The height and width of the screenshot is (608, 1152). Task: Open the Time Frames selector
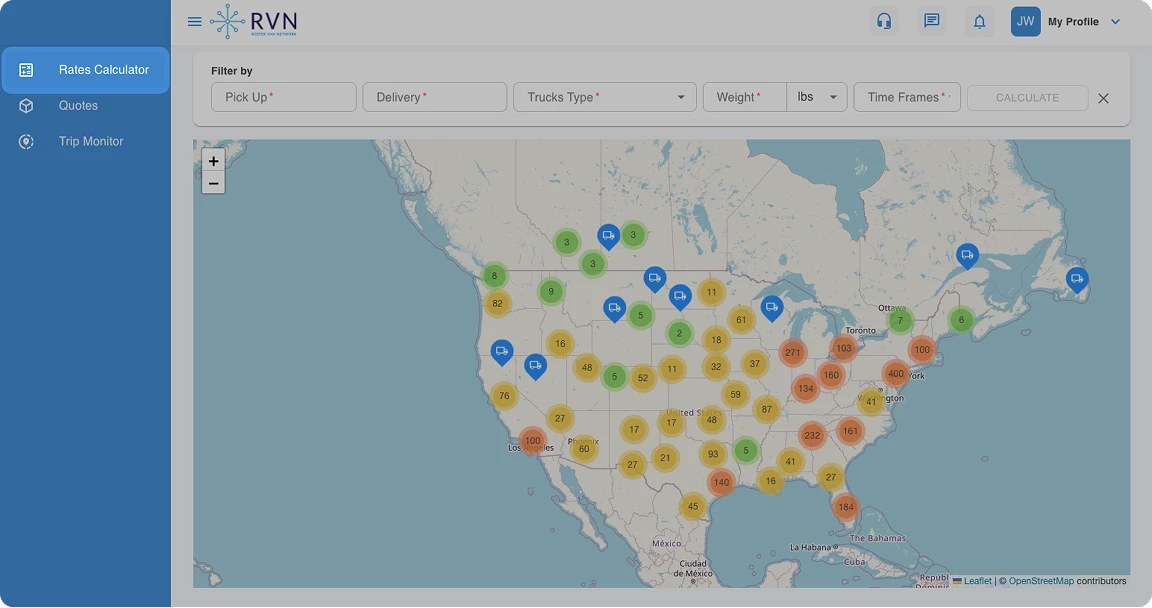[x=907, y=97]
